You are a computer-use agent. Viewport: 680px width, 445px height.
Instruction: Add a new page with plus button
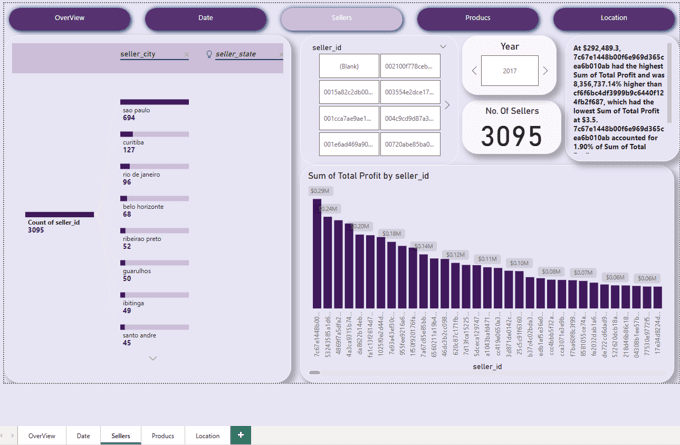tap(241, 435)
